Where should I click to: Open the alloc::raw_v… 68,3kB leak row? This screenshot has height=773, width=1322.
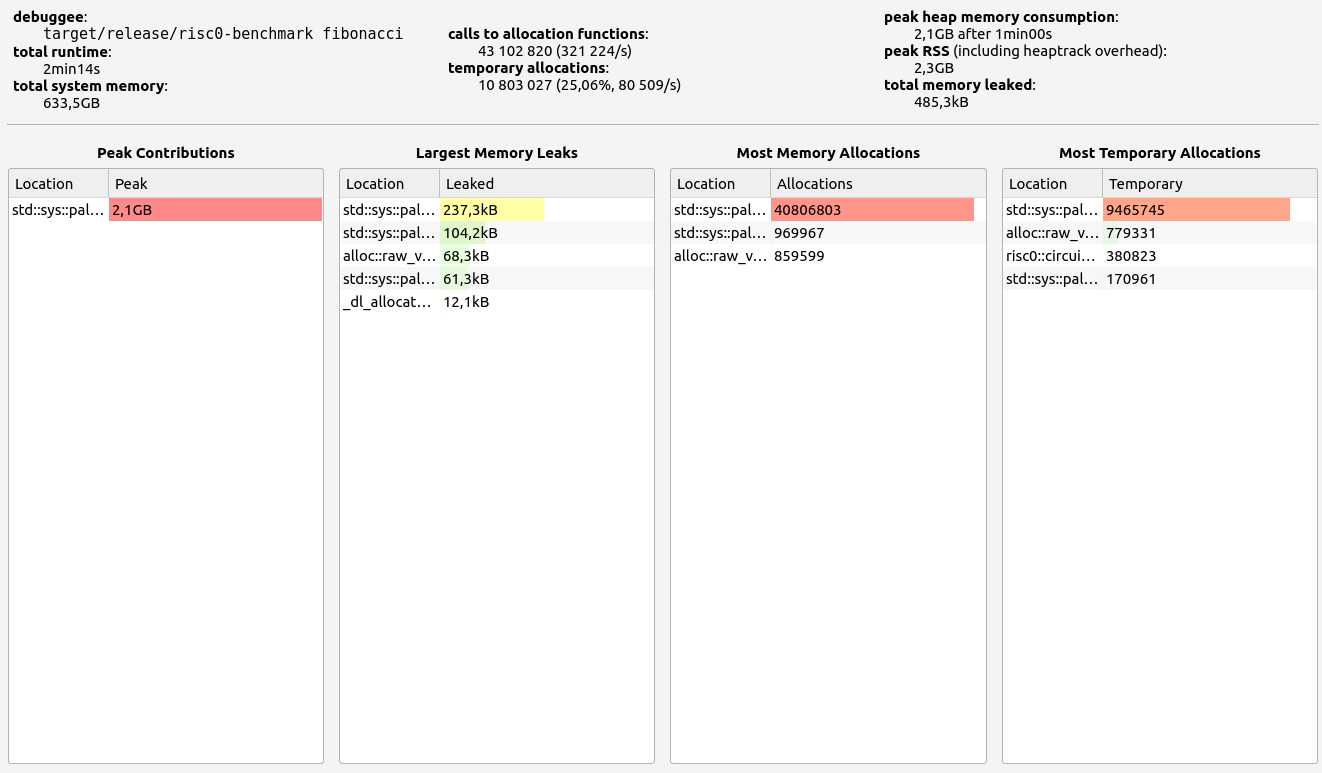tap(496, 256)
